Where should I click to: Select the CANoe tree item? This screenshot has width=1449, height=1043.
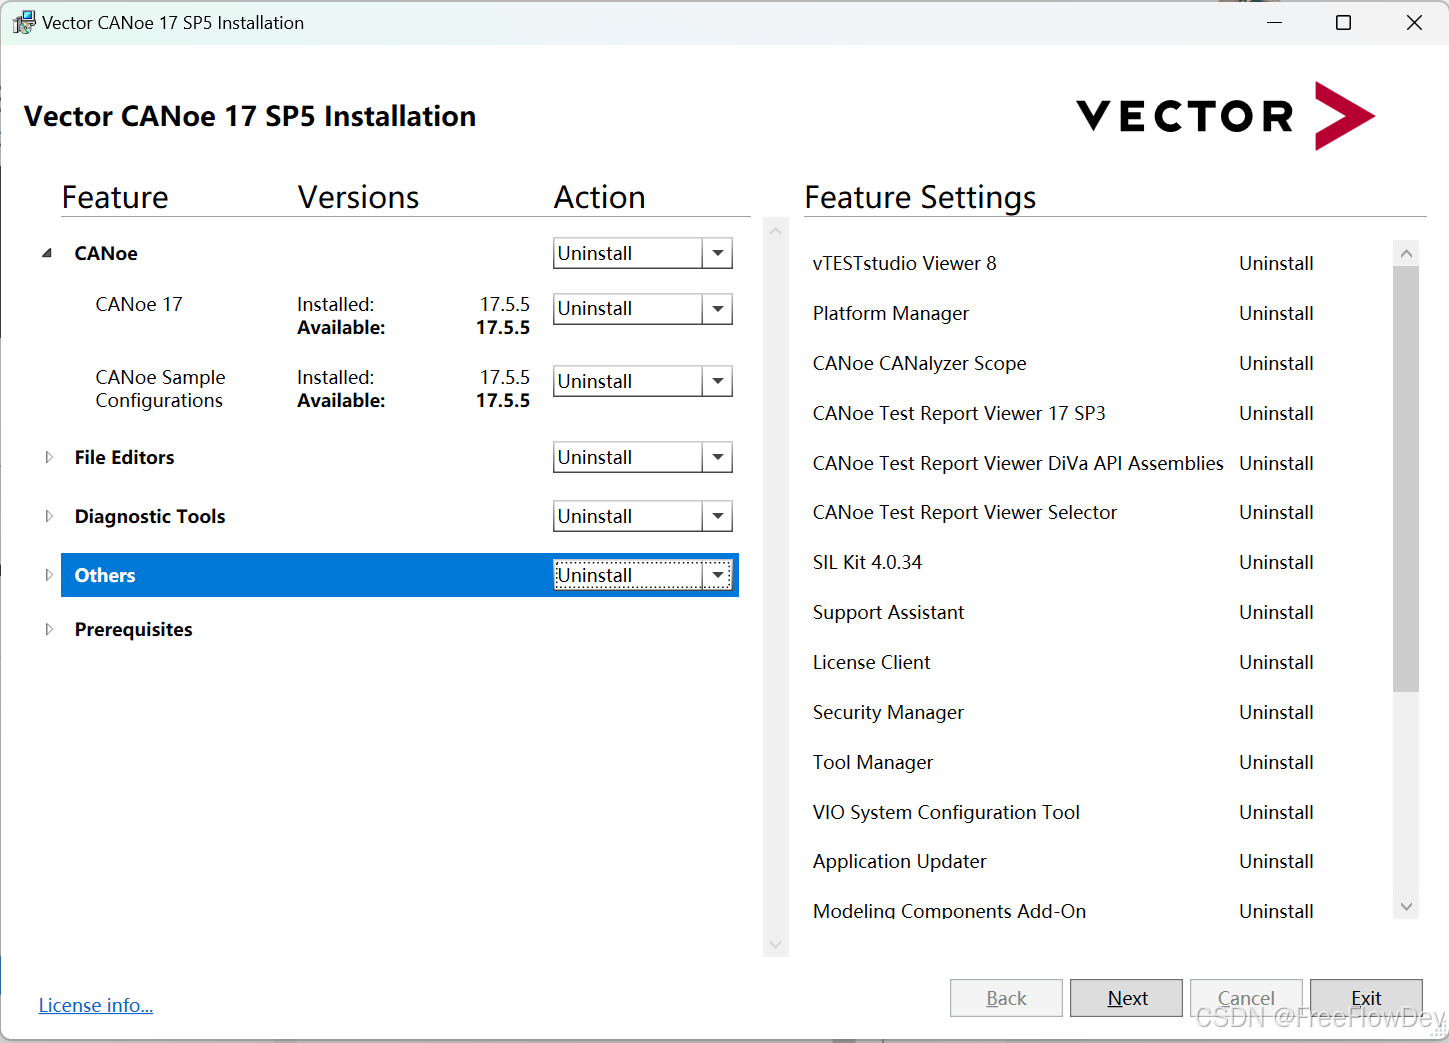(x=106, y=253)
